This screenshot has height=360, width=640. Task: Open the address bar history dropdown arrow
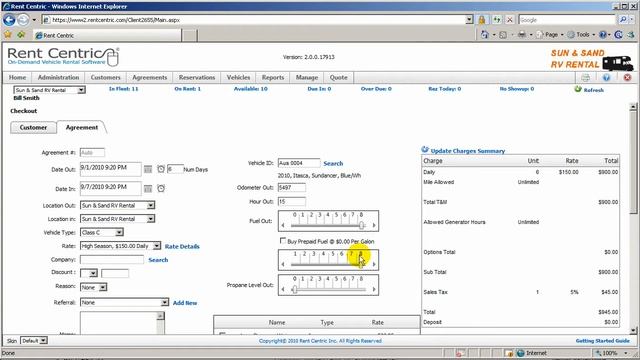click(469, 20)
